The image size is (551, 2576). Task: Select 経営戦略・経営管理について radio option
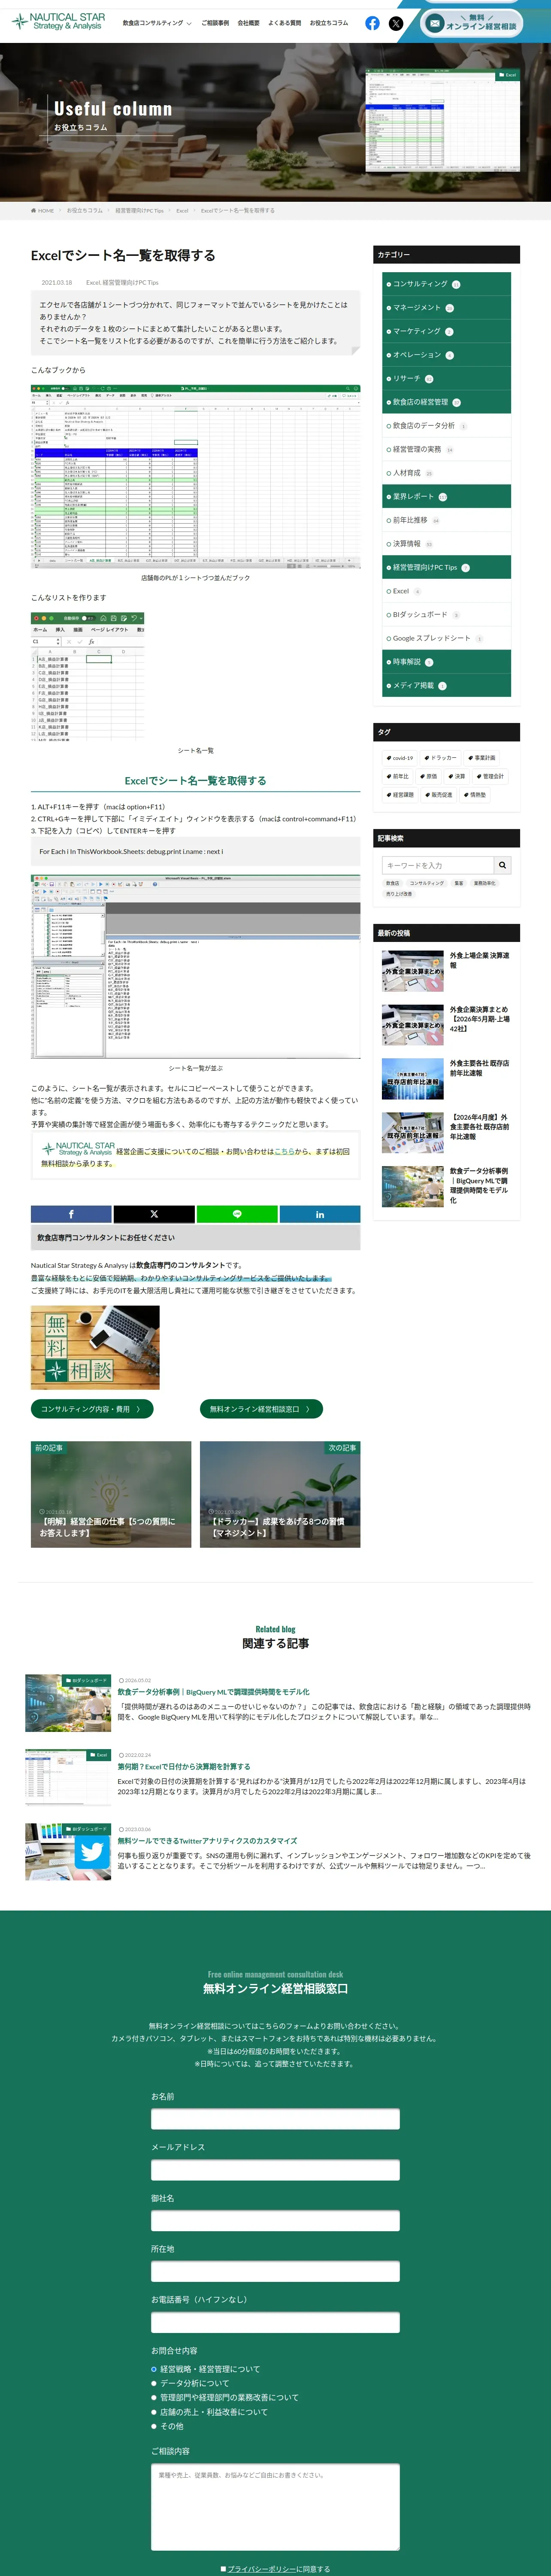pos(154,2369)
